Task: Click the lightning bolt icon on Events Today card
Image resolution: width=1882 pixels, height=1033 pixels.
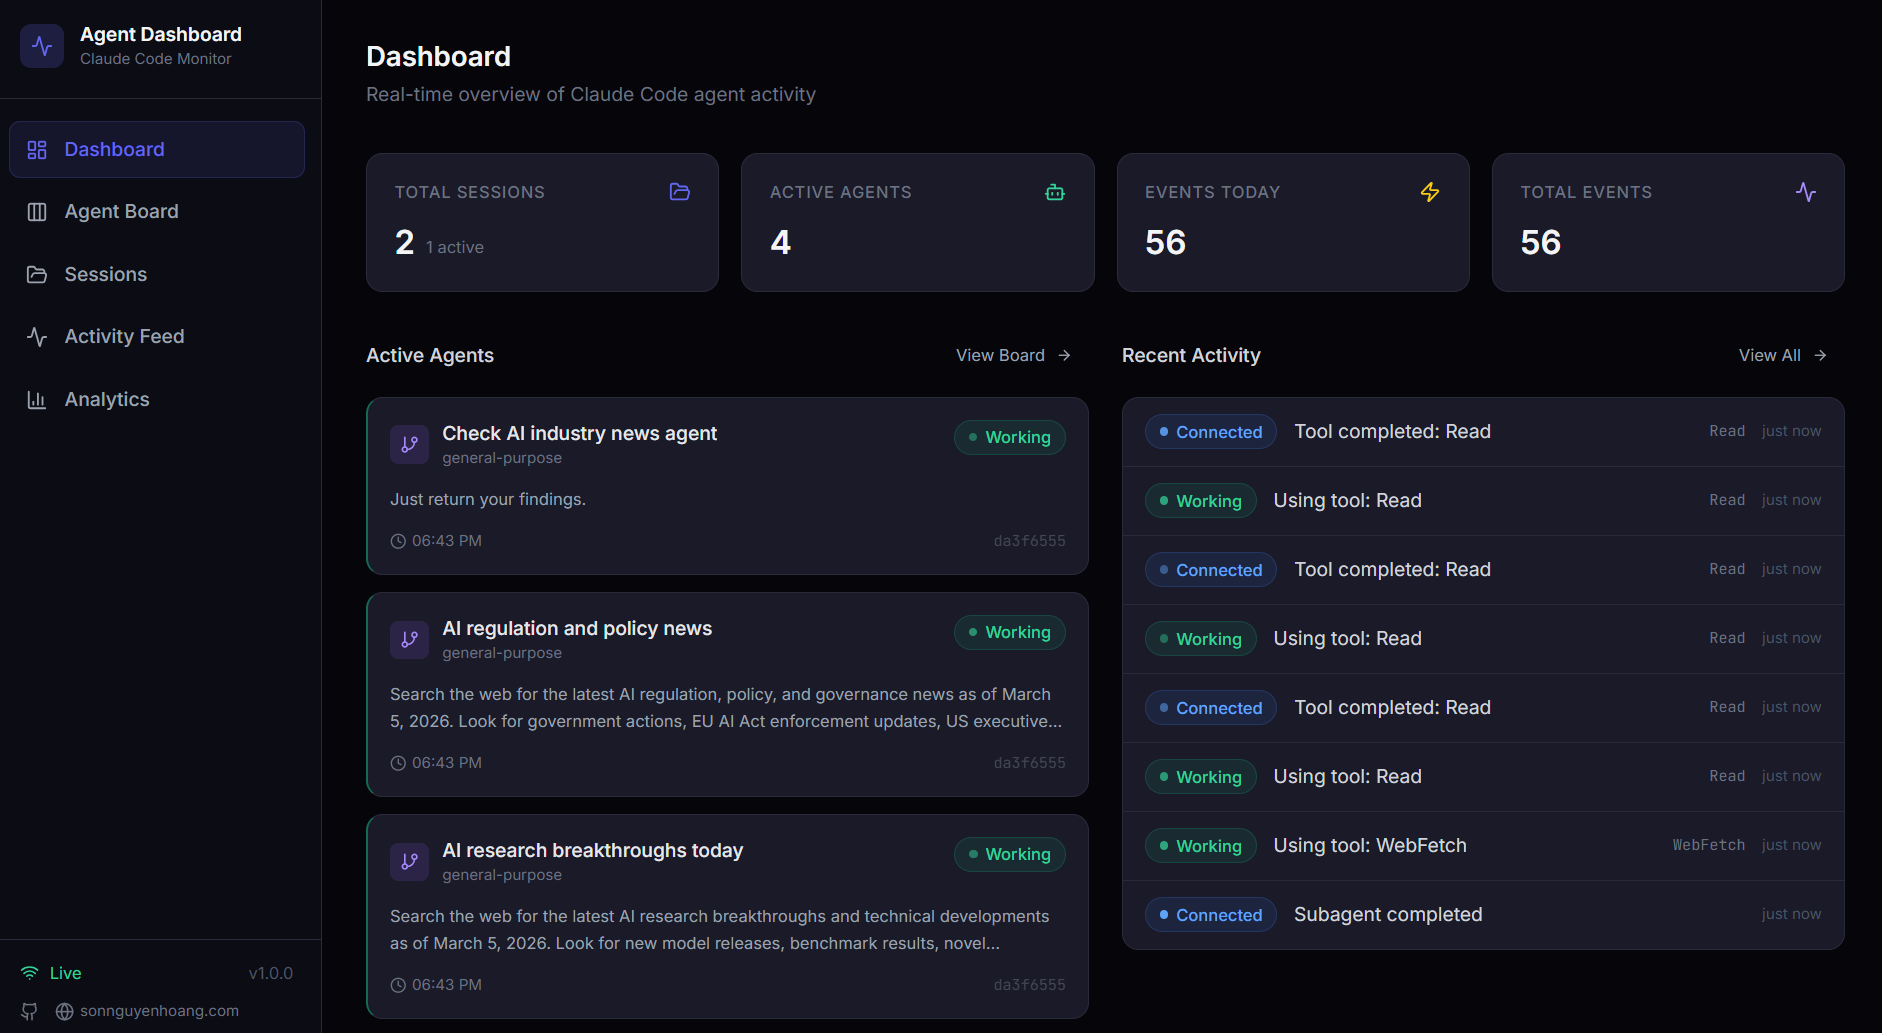Action: coord(1430,192)
